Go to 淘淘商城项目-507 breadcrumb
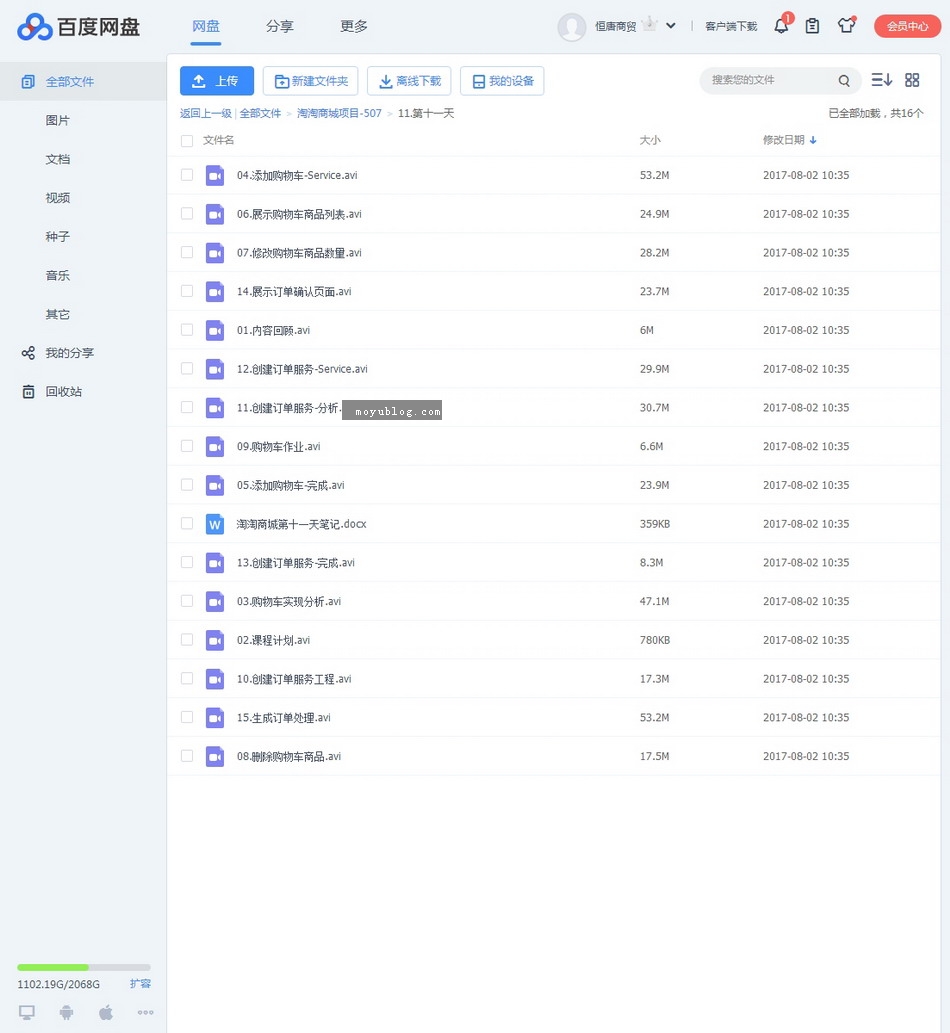Viewport: 950px width, 1033px height. [339, 113]
